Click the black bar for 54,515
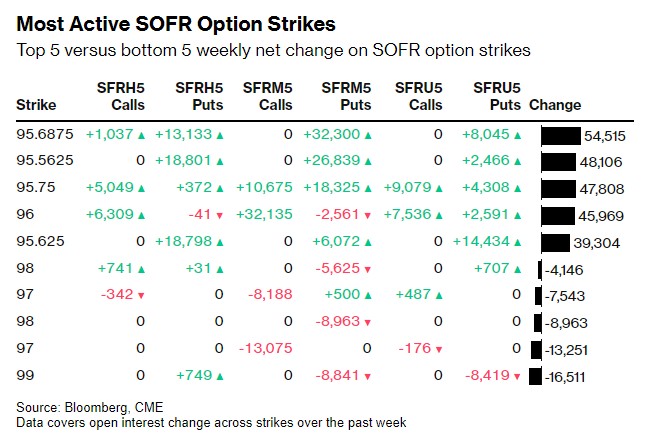The height and width of the screenshot is (446, 656). pos(561,135)
